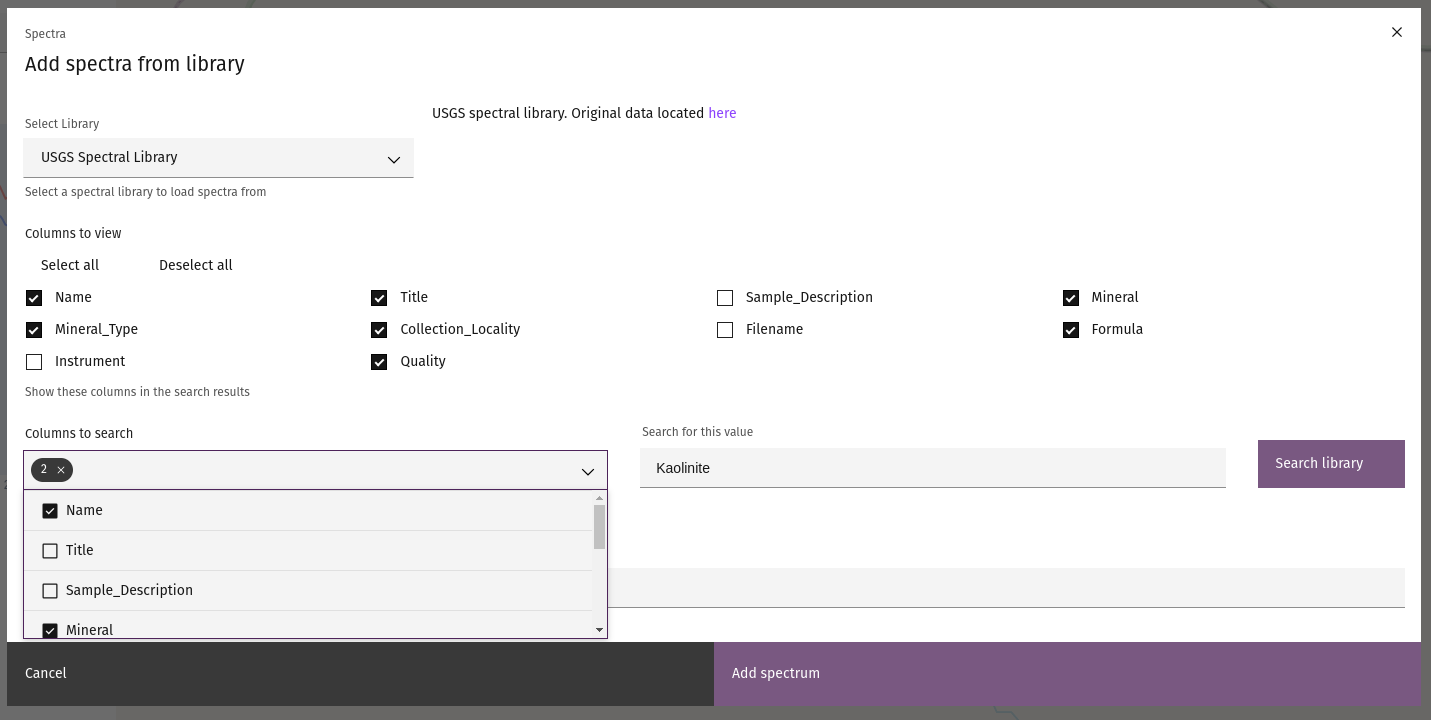Close the Add spectra dialog

[1396, 32]
